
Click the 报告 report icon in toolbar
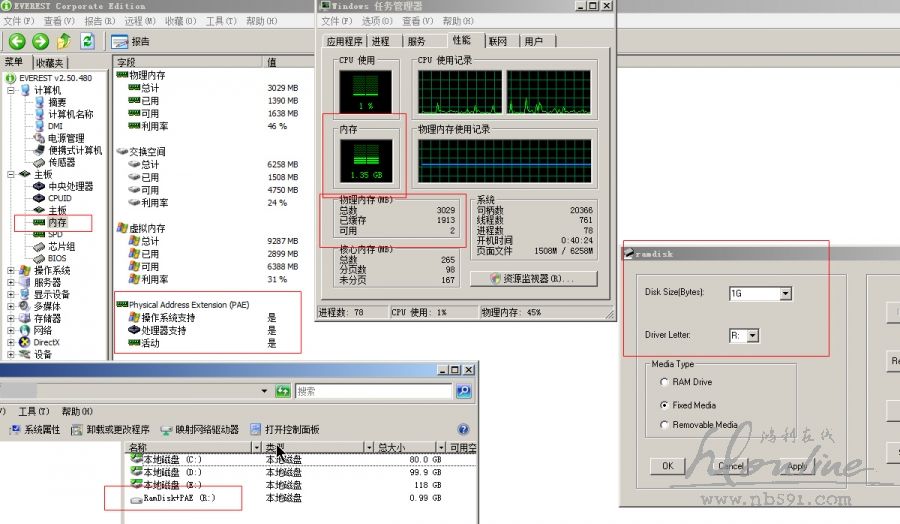[x=120, y=41]
